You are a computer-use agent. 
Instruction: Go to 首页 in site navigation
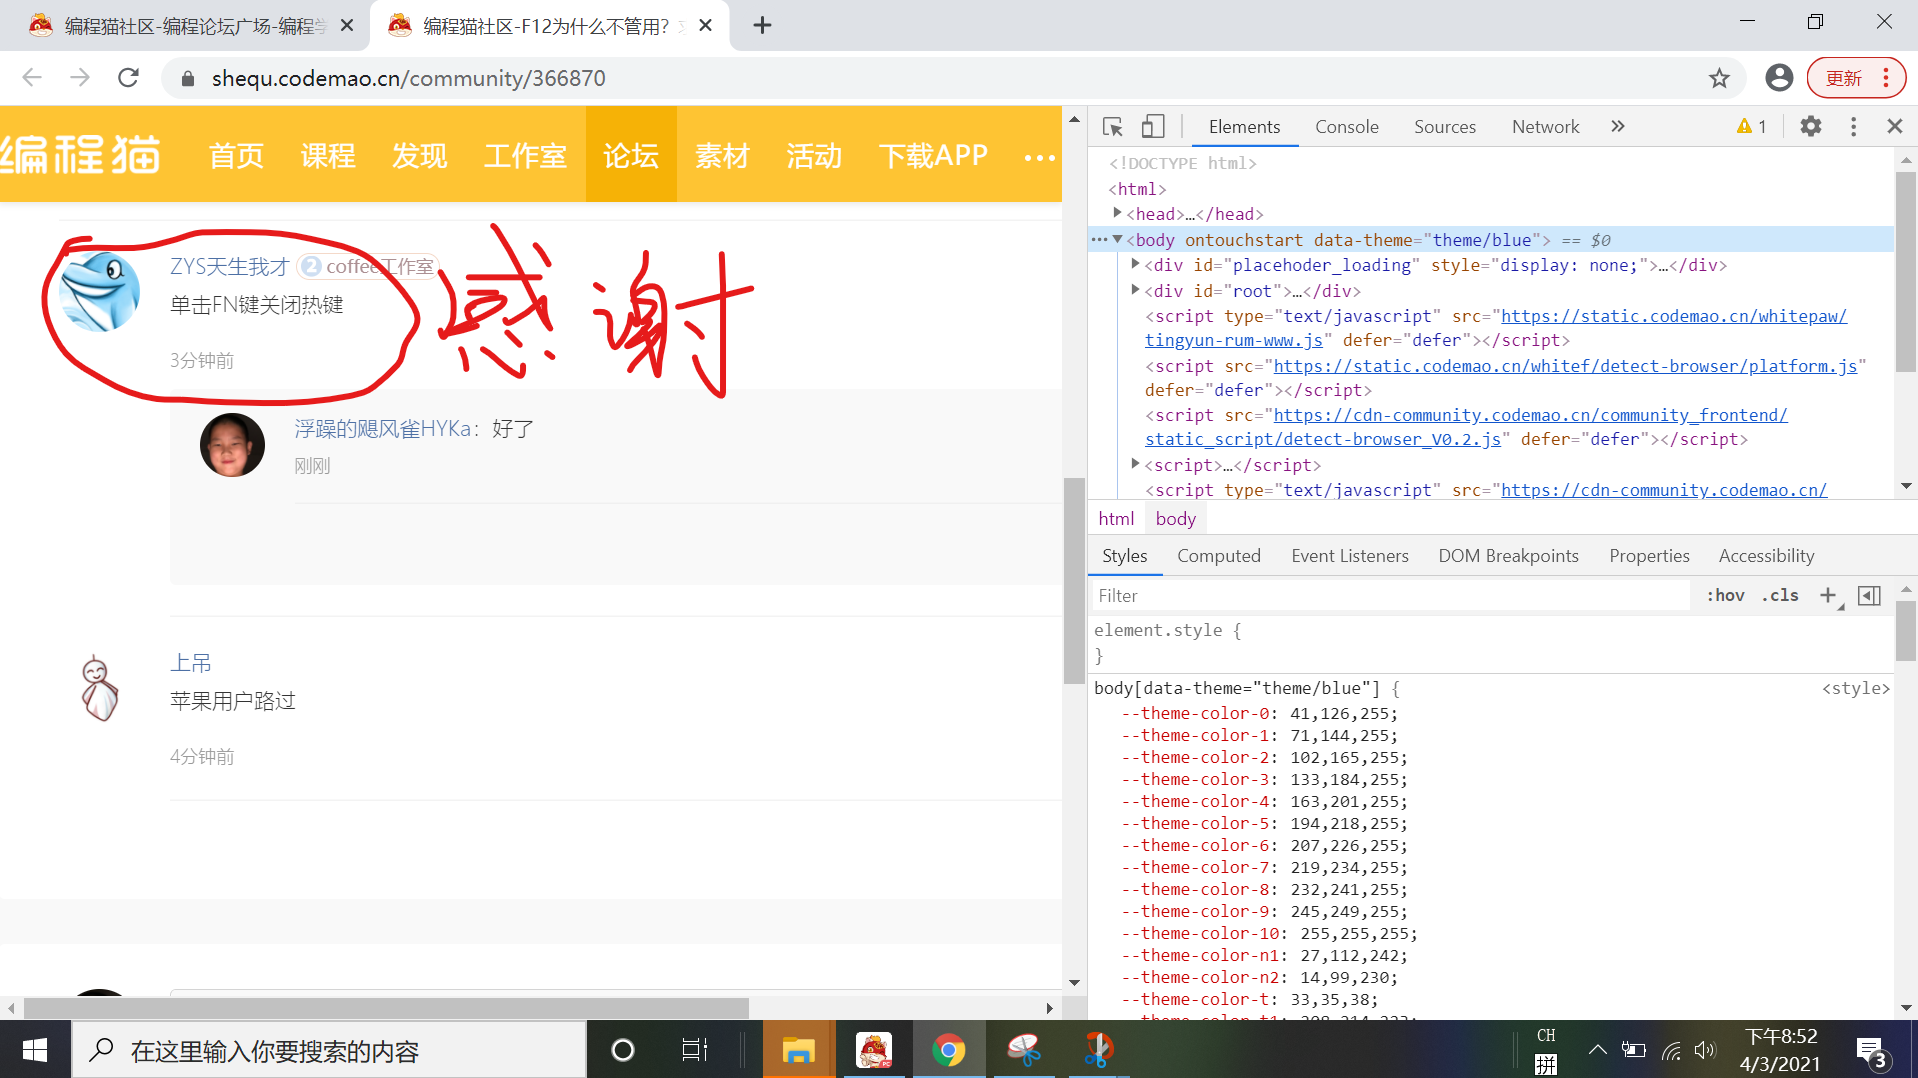[x=237, y=155]
